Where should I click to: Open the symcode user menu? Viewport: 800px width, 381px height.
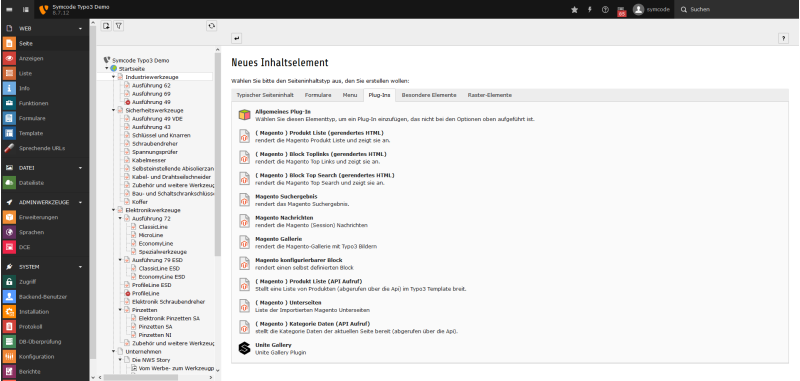pyautogui.click(x=652, y=10)
